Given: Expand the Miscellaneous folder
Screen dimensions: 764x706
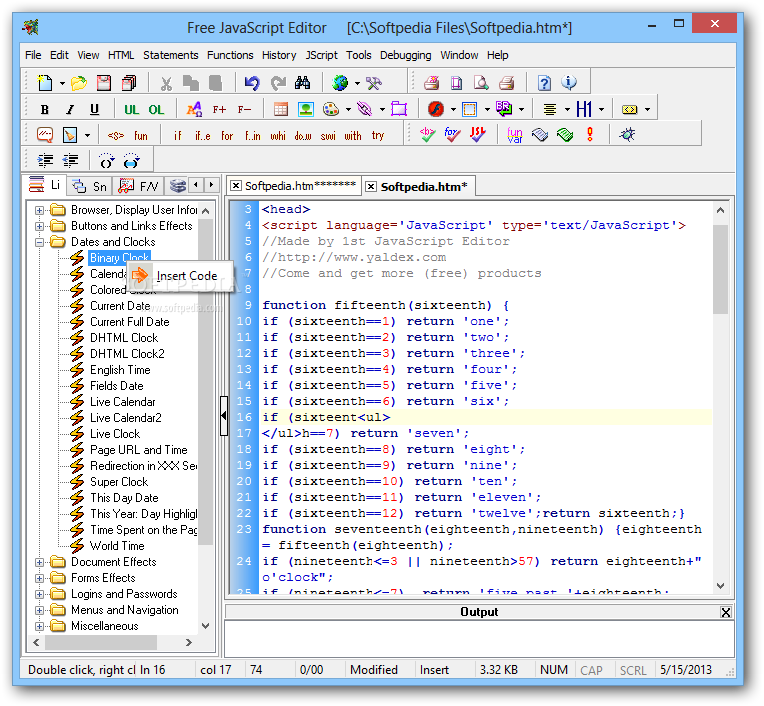Looking at the screenshot, I should pyautogui.click(x=39, y=627).
